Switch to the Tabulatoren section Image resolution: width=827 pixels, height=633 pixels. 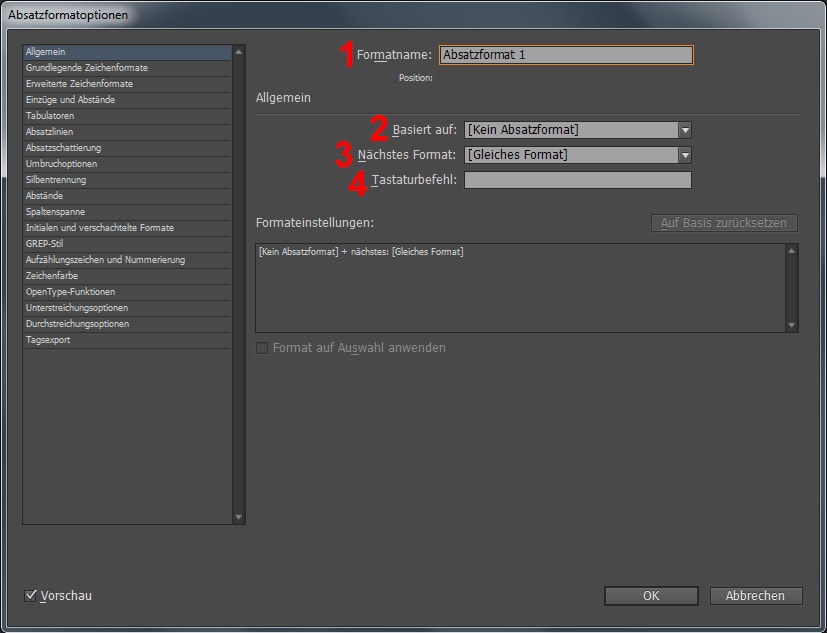coord(50,116)
